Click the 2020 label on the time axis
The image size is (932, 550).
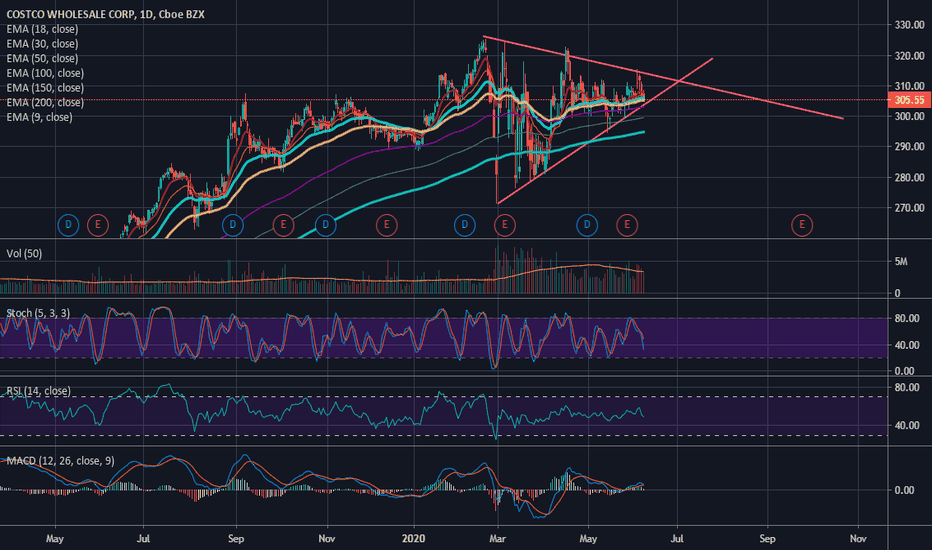[x=414, y=539]
